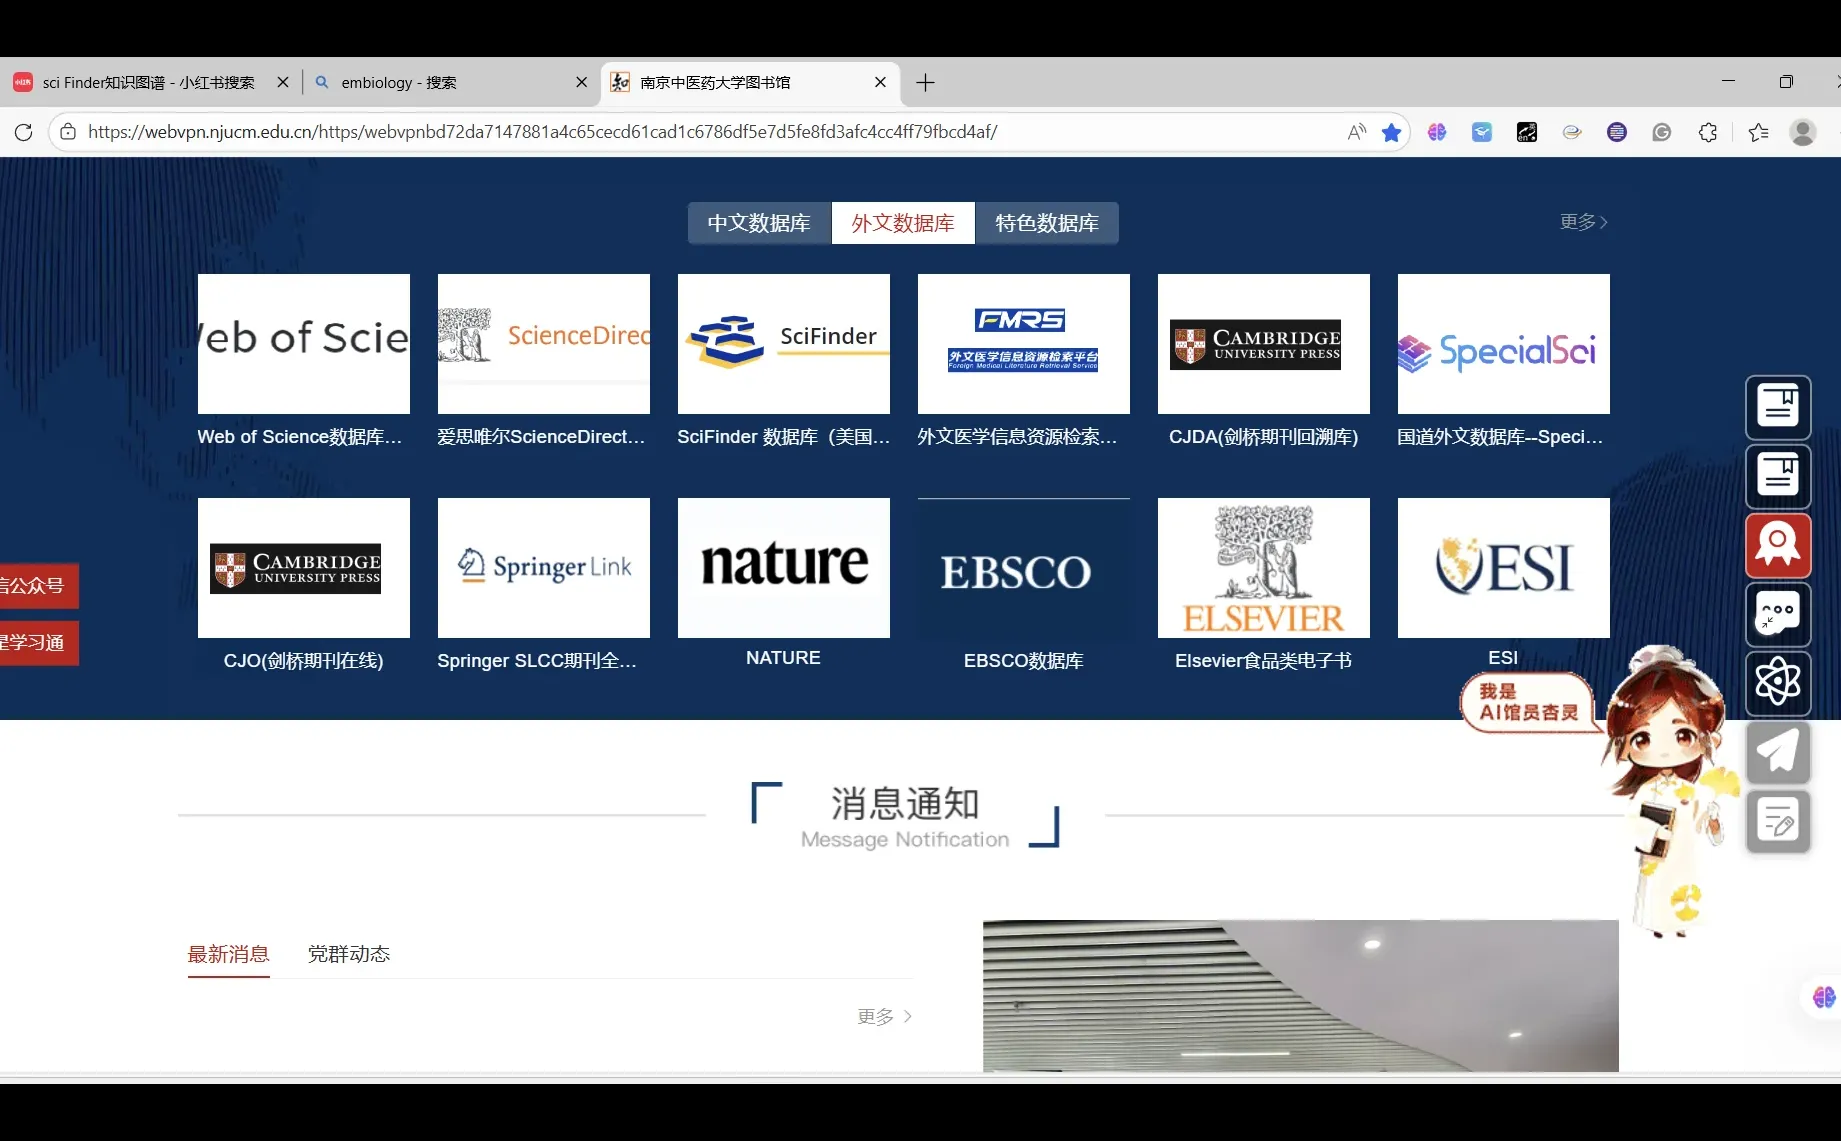The width and height of the screenshot is (1841, 1141).
Task: Click the 国道外文数据库 SpecialSci text link
Action: (x=1500, y=437)
